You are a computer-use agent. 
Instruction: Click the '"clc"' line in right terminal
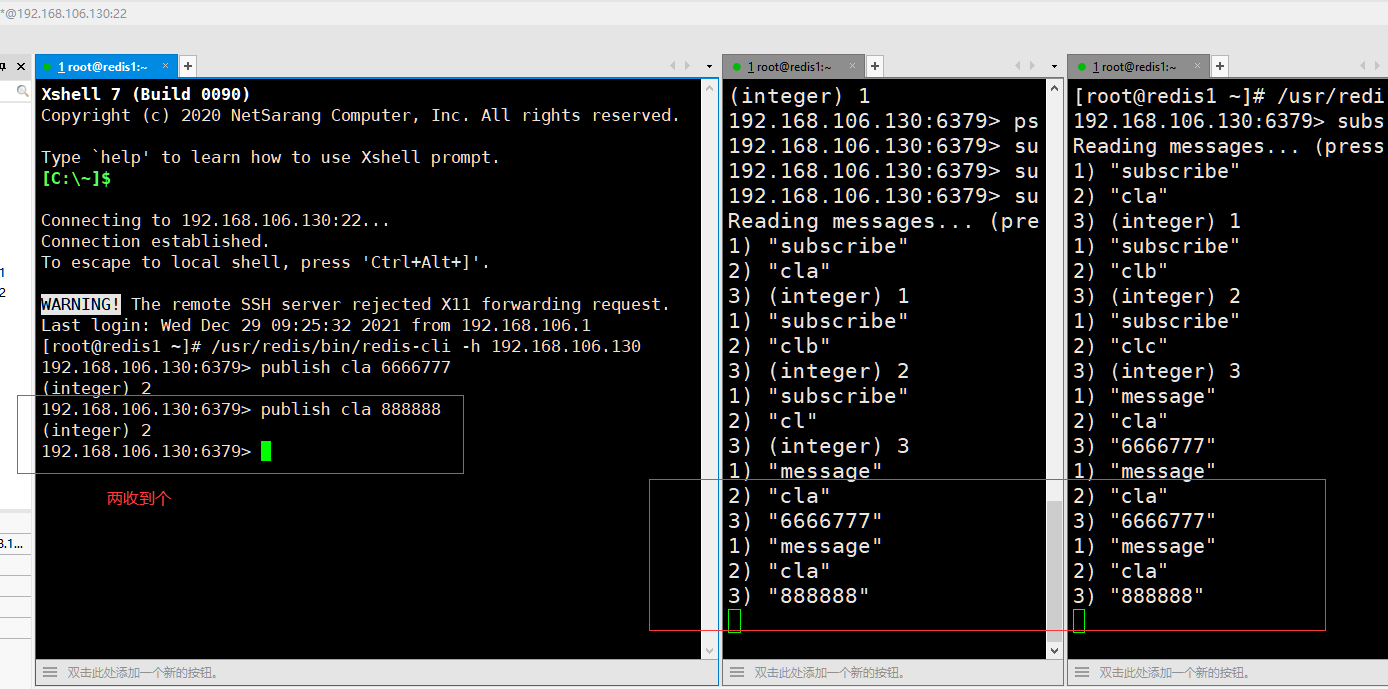pyautogui.click(x=1120, y=346)
